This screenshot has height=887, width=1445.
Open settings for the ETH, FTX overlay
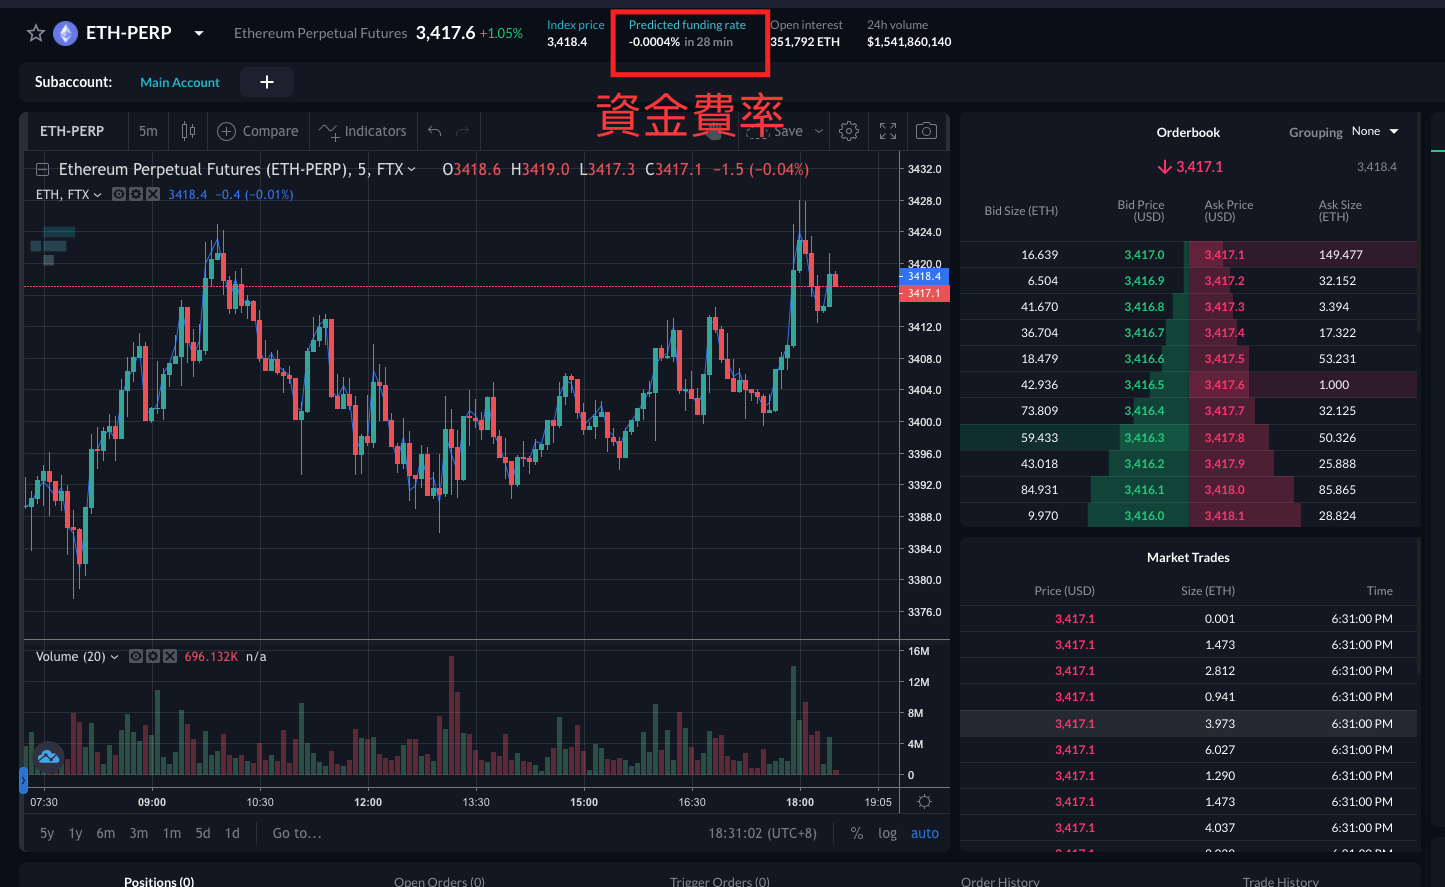pos(136,194)
